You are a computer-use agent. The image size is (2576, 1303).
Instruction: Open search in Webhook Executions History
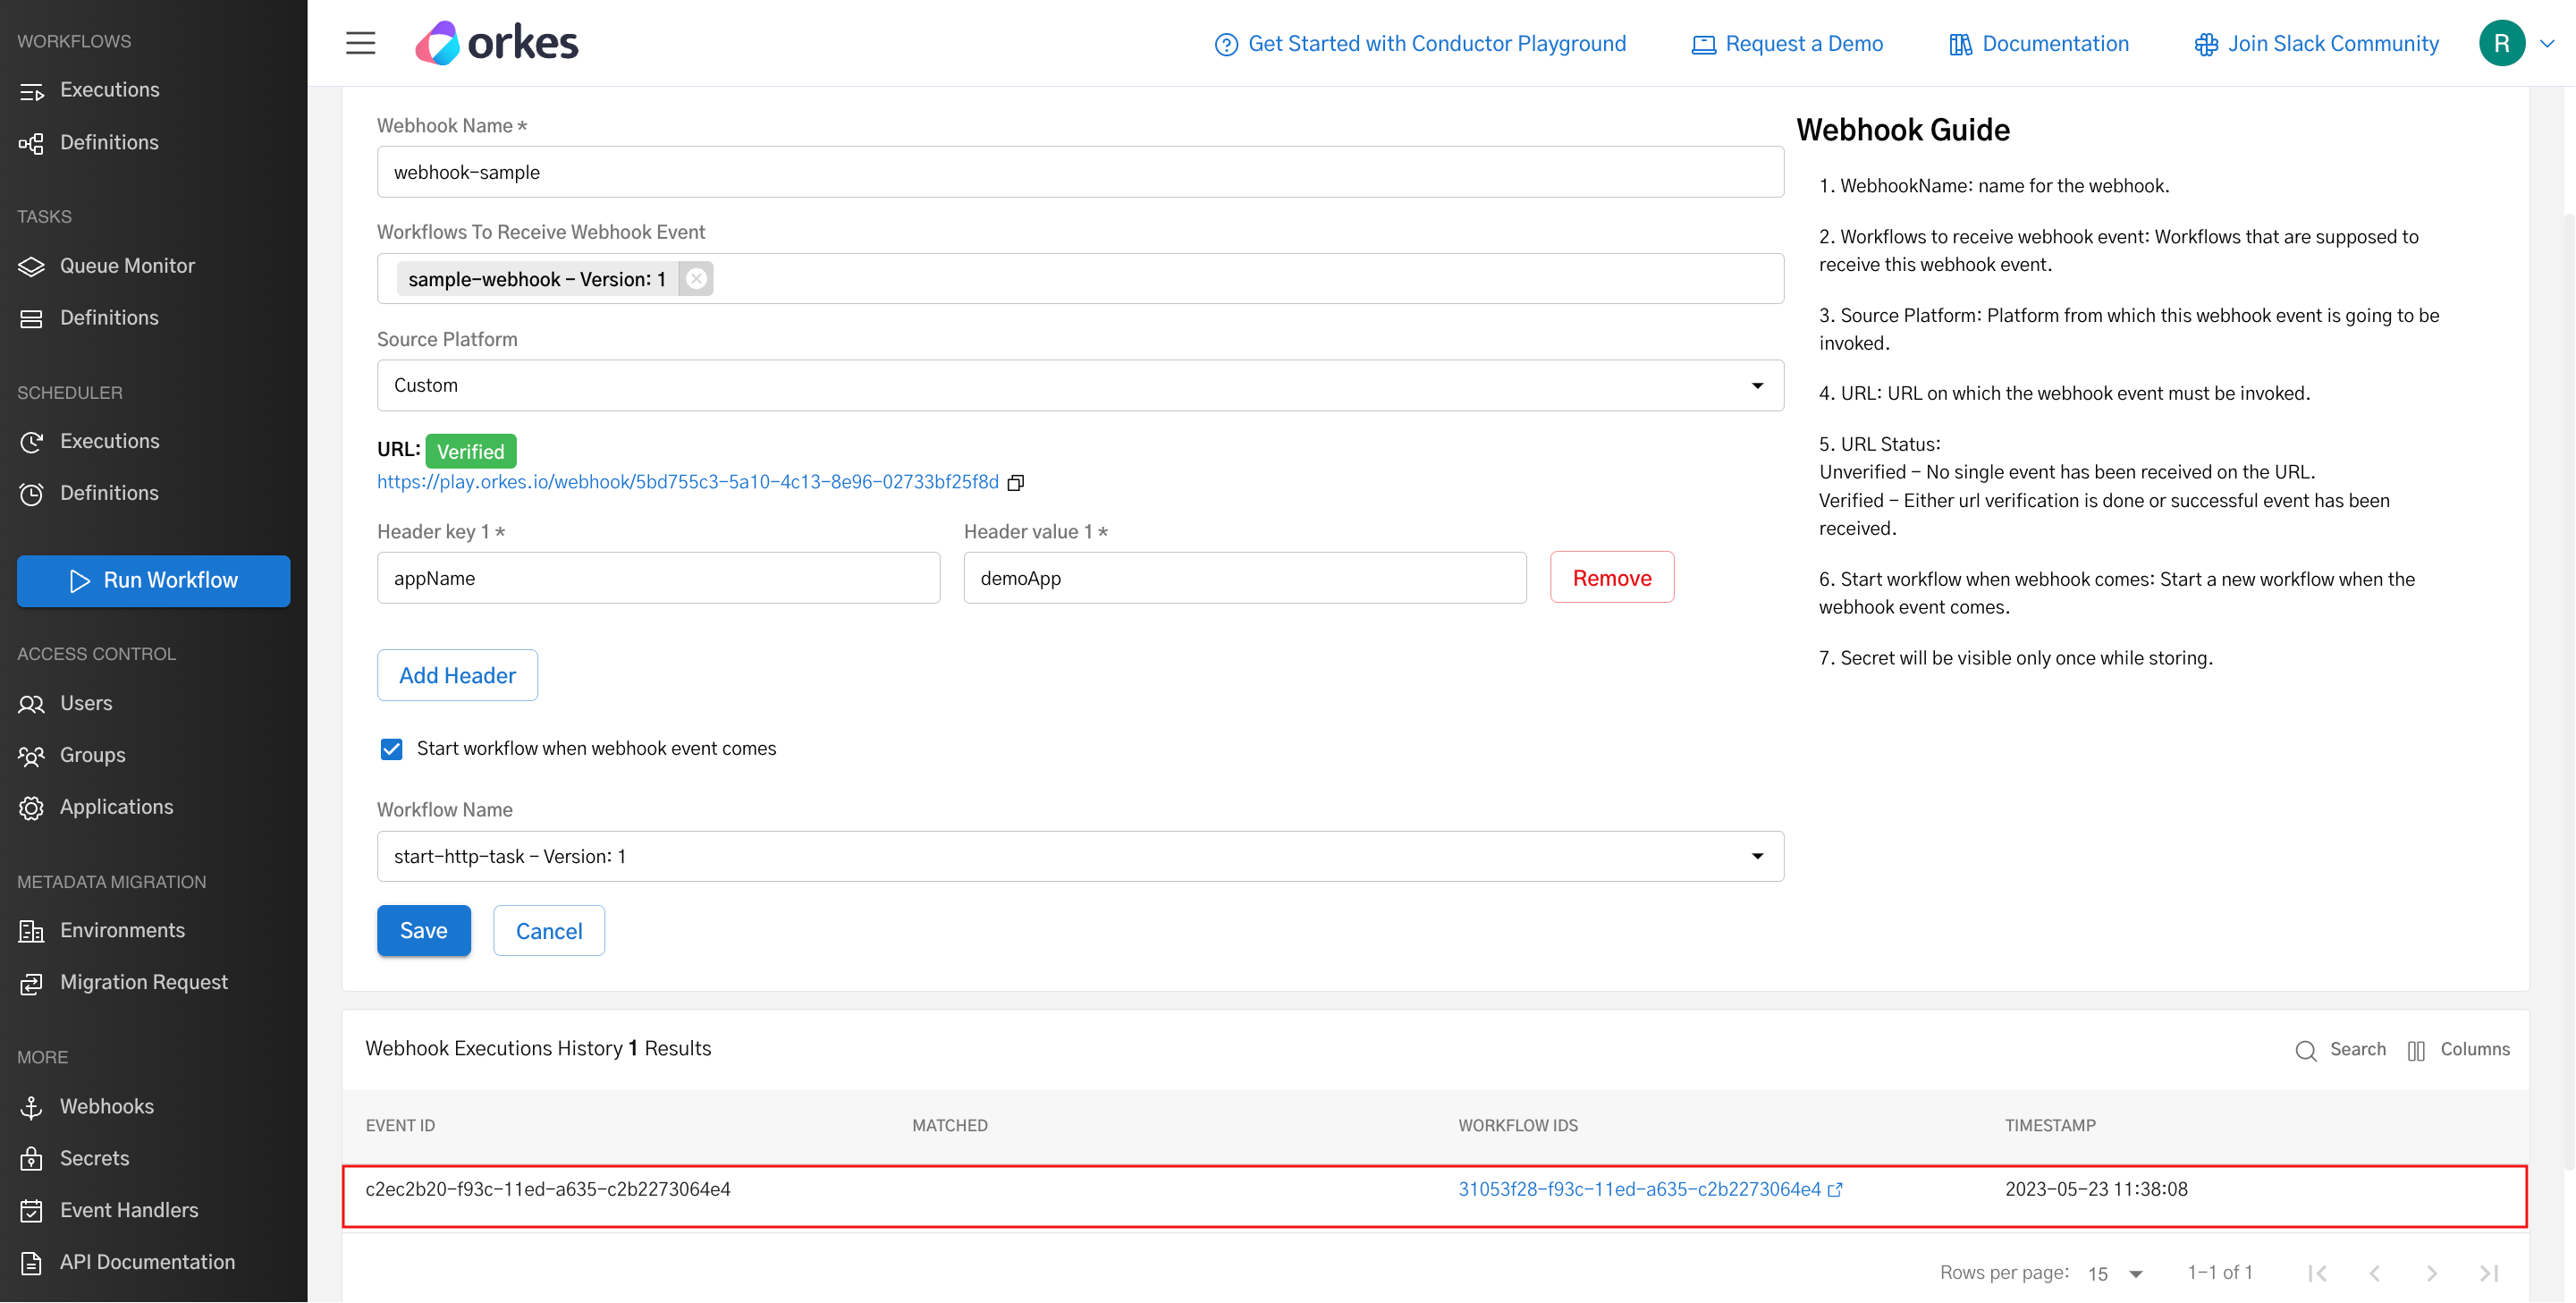click(x=2306, y=1050)
